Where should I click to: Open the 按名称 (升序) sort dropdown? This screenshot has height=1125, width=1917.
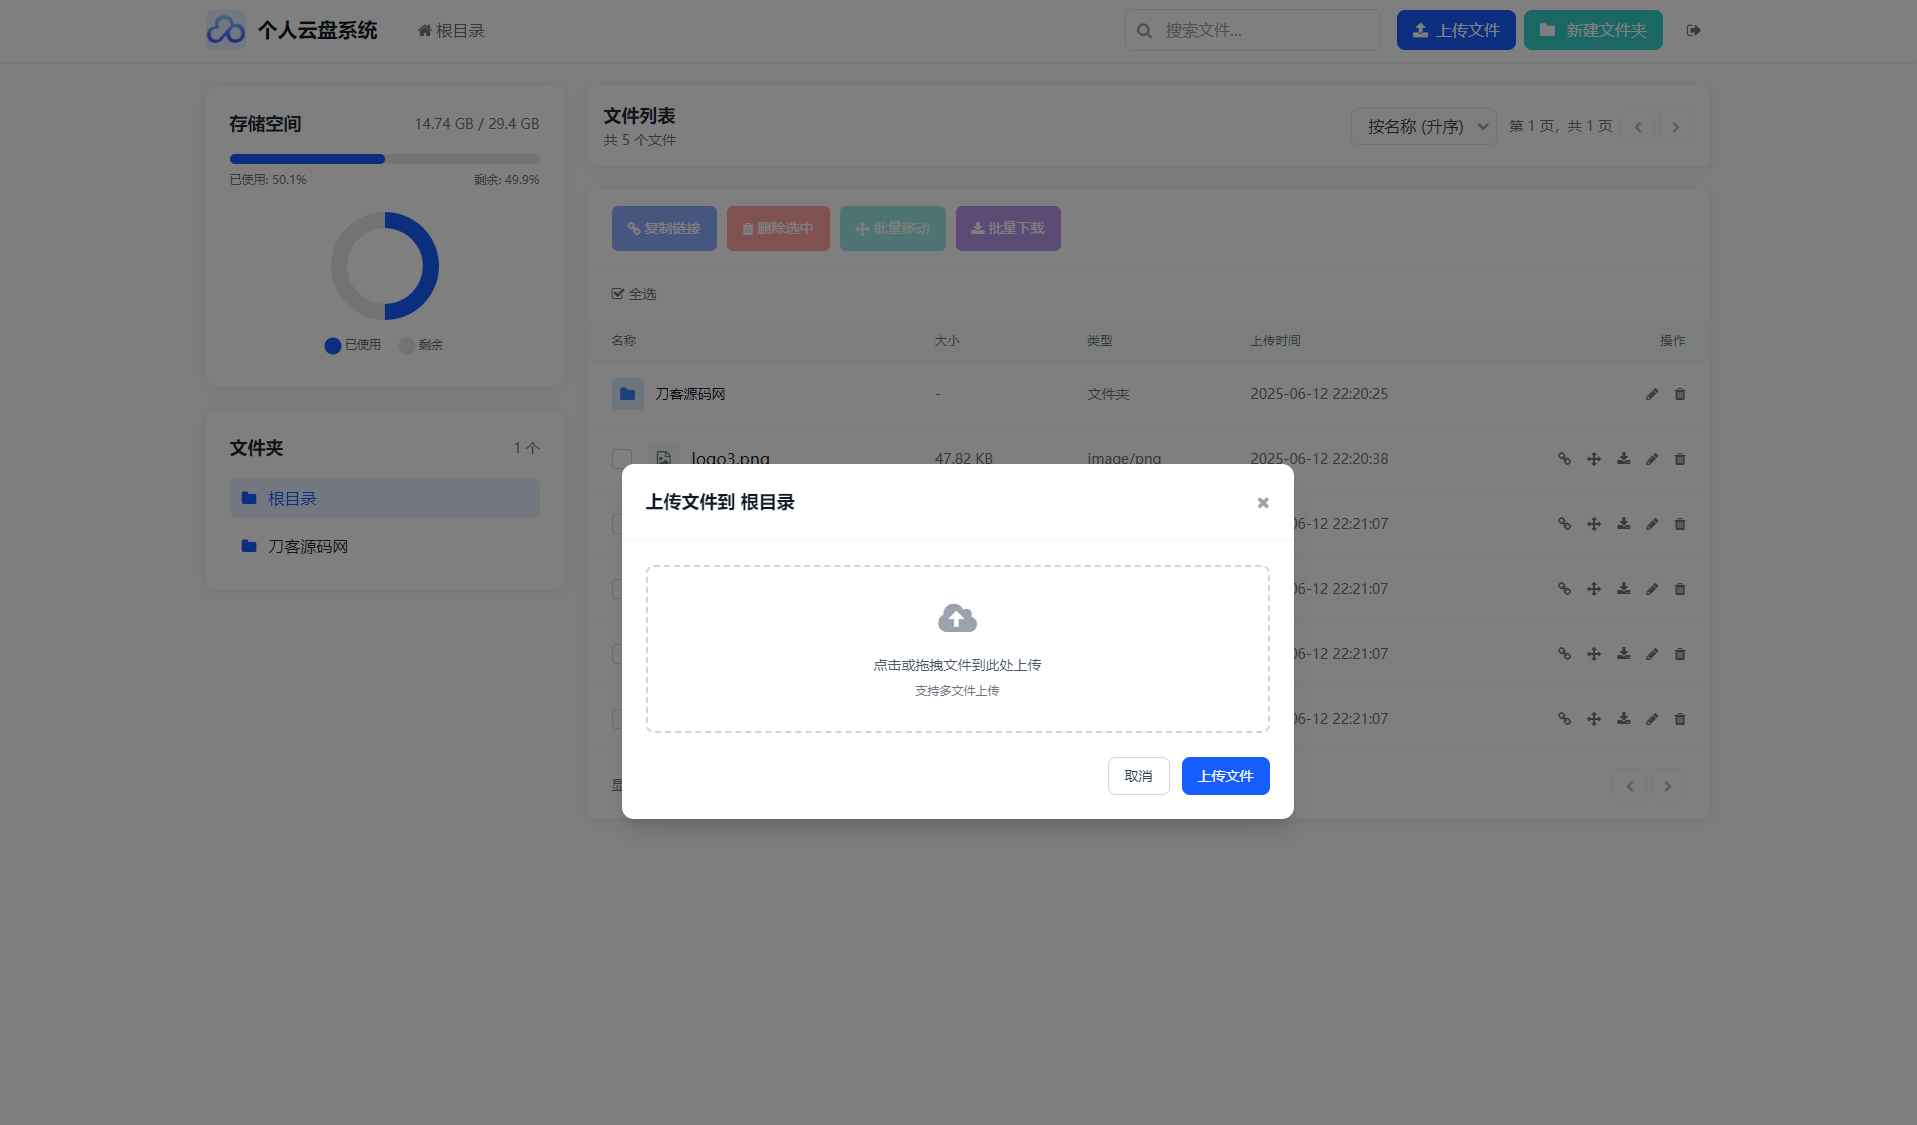coord(1423,126)
